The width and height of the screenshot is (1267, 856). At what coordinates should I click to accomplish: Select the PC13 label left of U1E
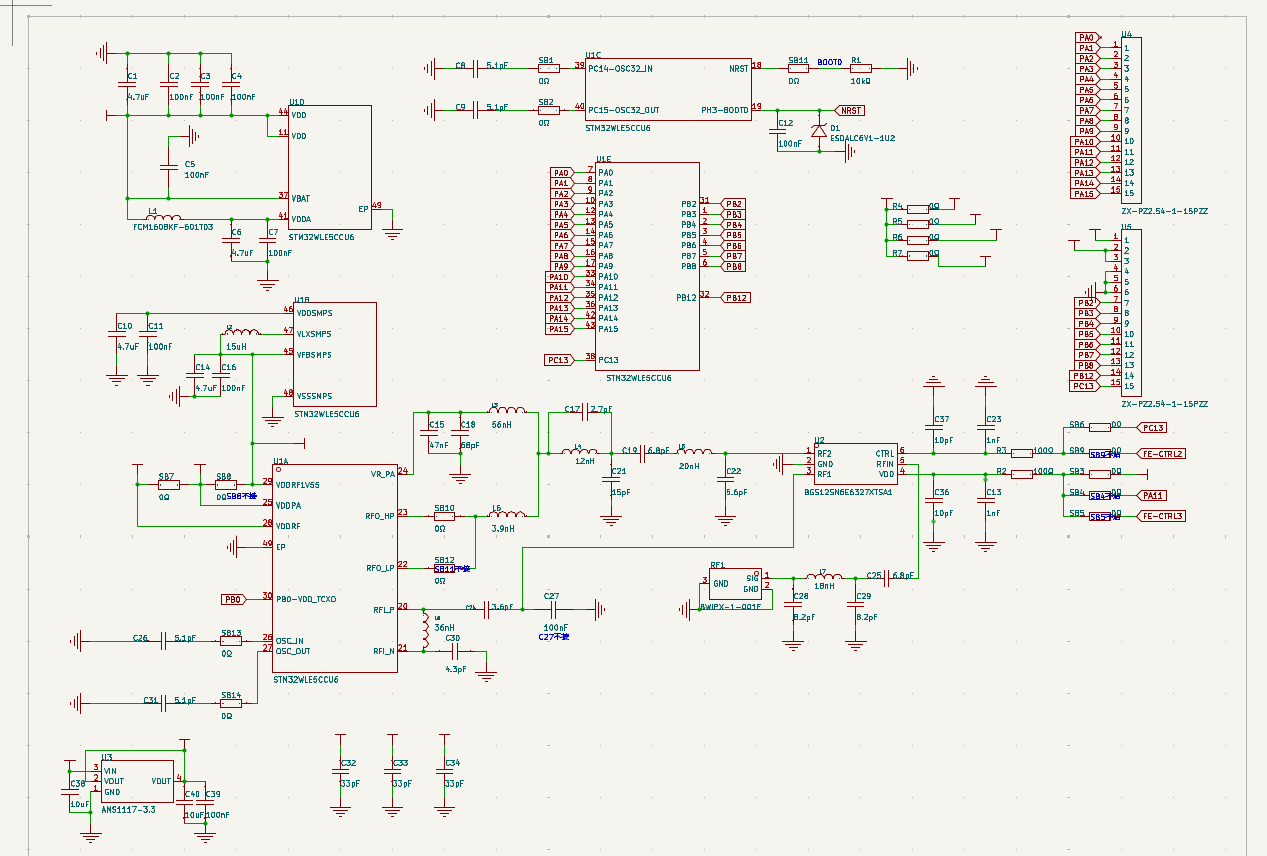click(x=558, y=360)
